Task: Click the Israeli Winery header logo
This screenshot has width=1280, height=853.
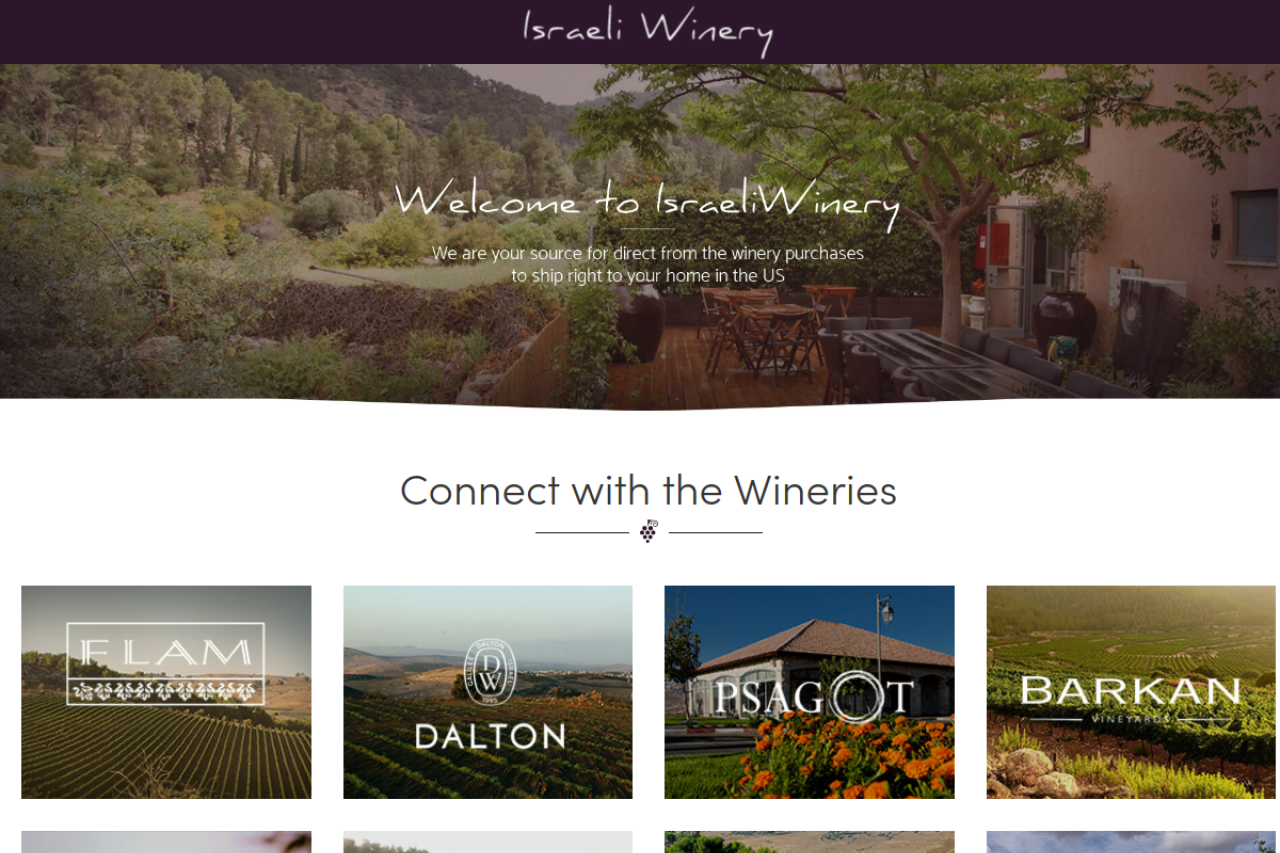Action: coord(648,31)
